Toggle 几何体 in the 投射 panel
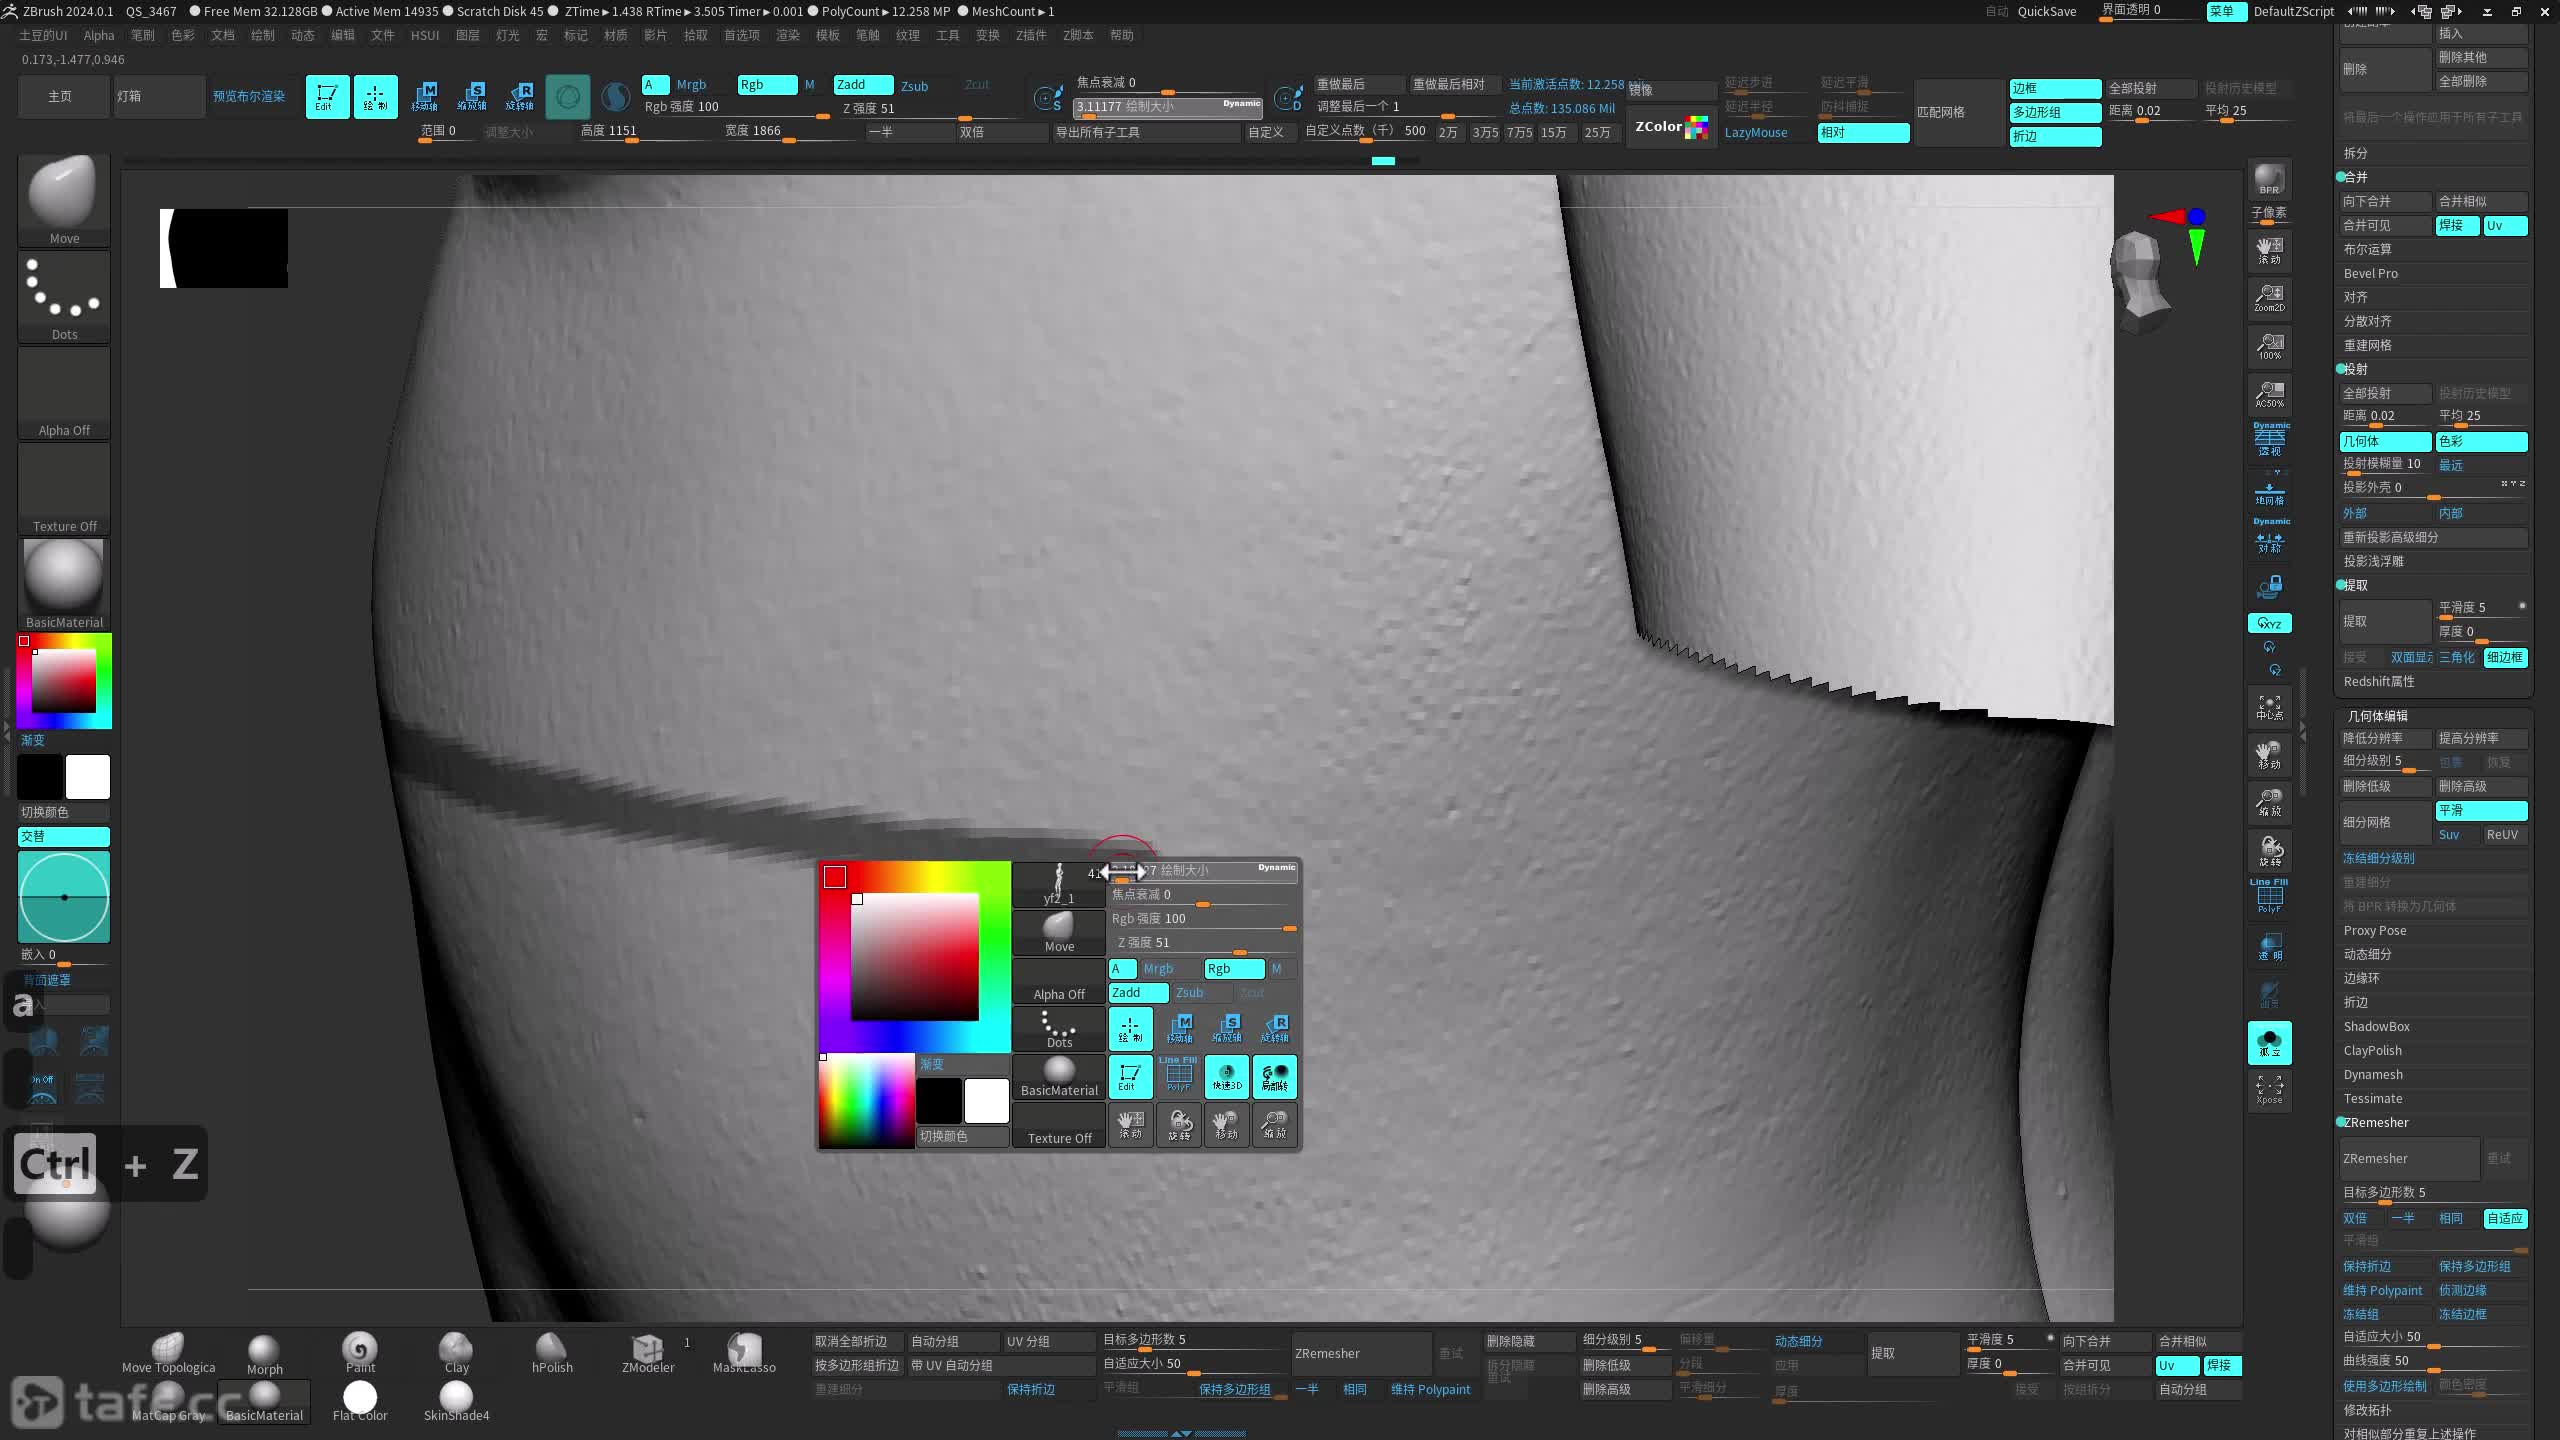Image resolution: width=2560 pixels, height=1440 pixels. point(2386,442)
